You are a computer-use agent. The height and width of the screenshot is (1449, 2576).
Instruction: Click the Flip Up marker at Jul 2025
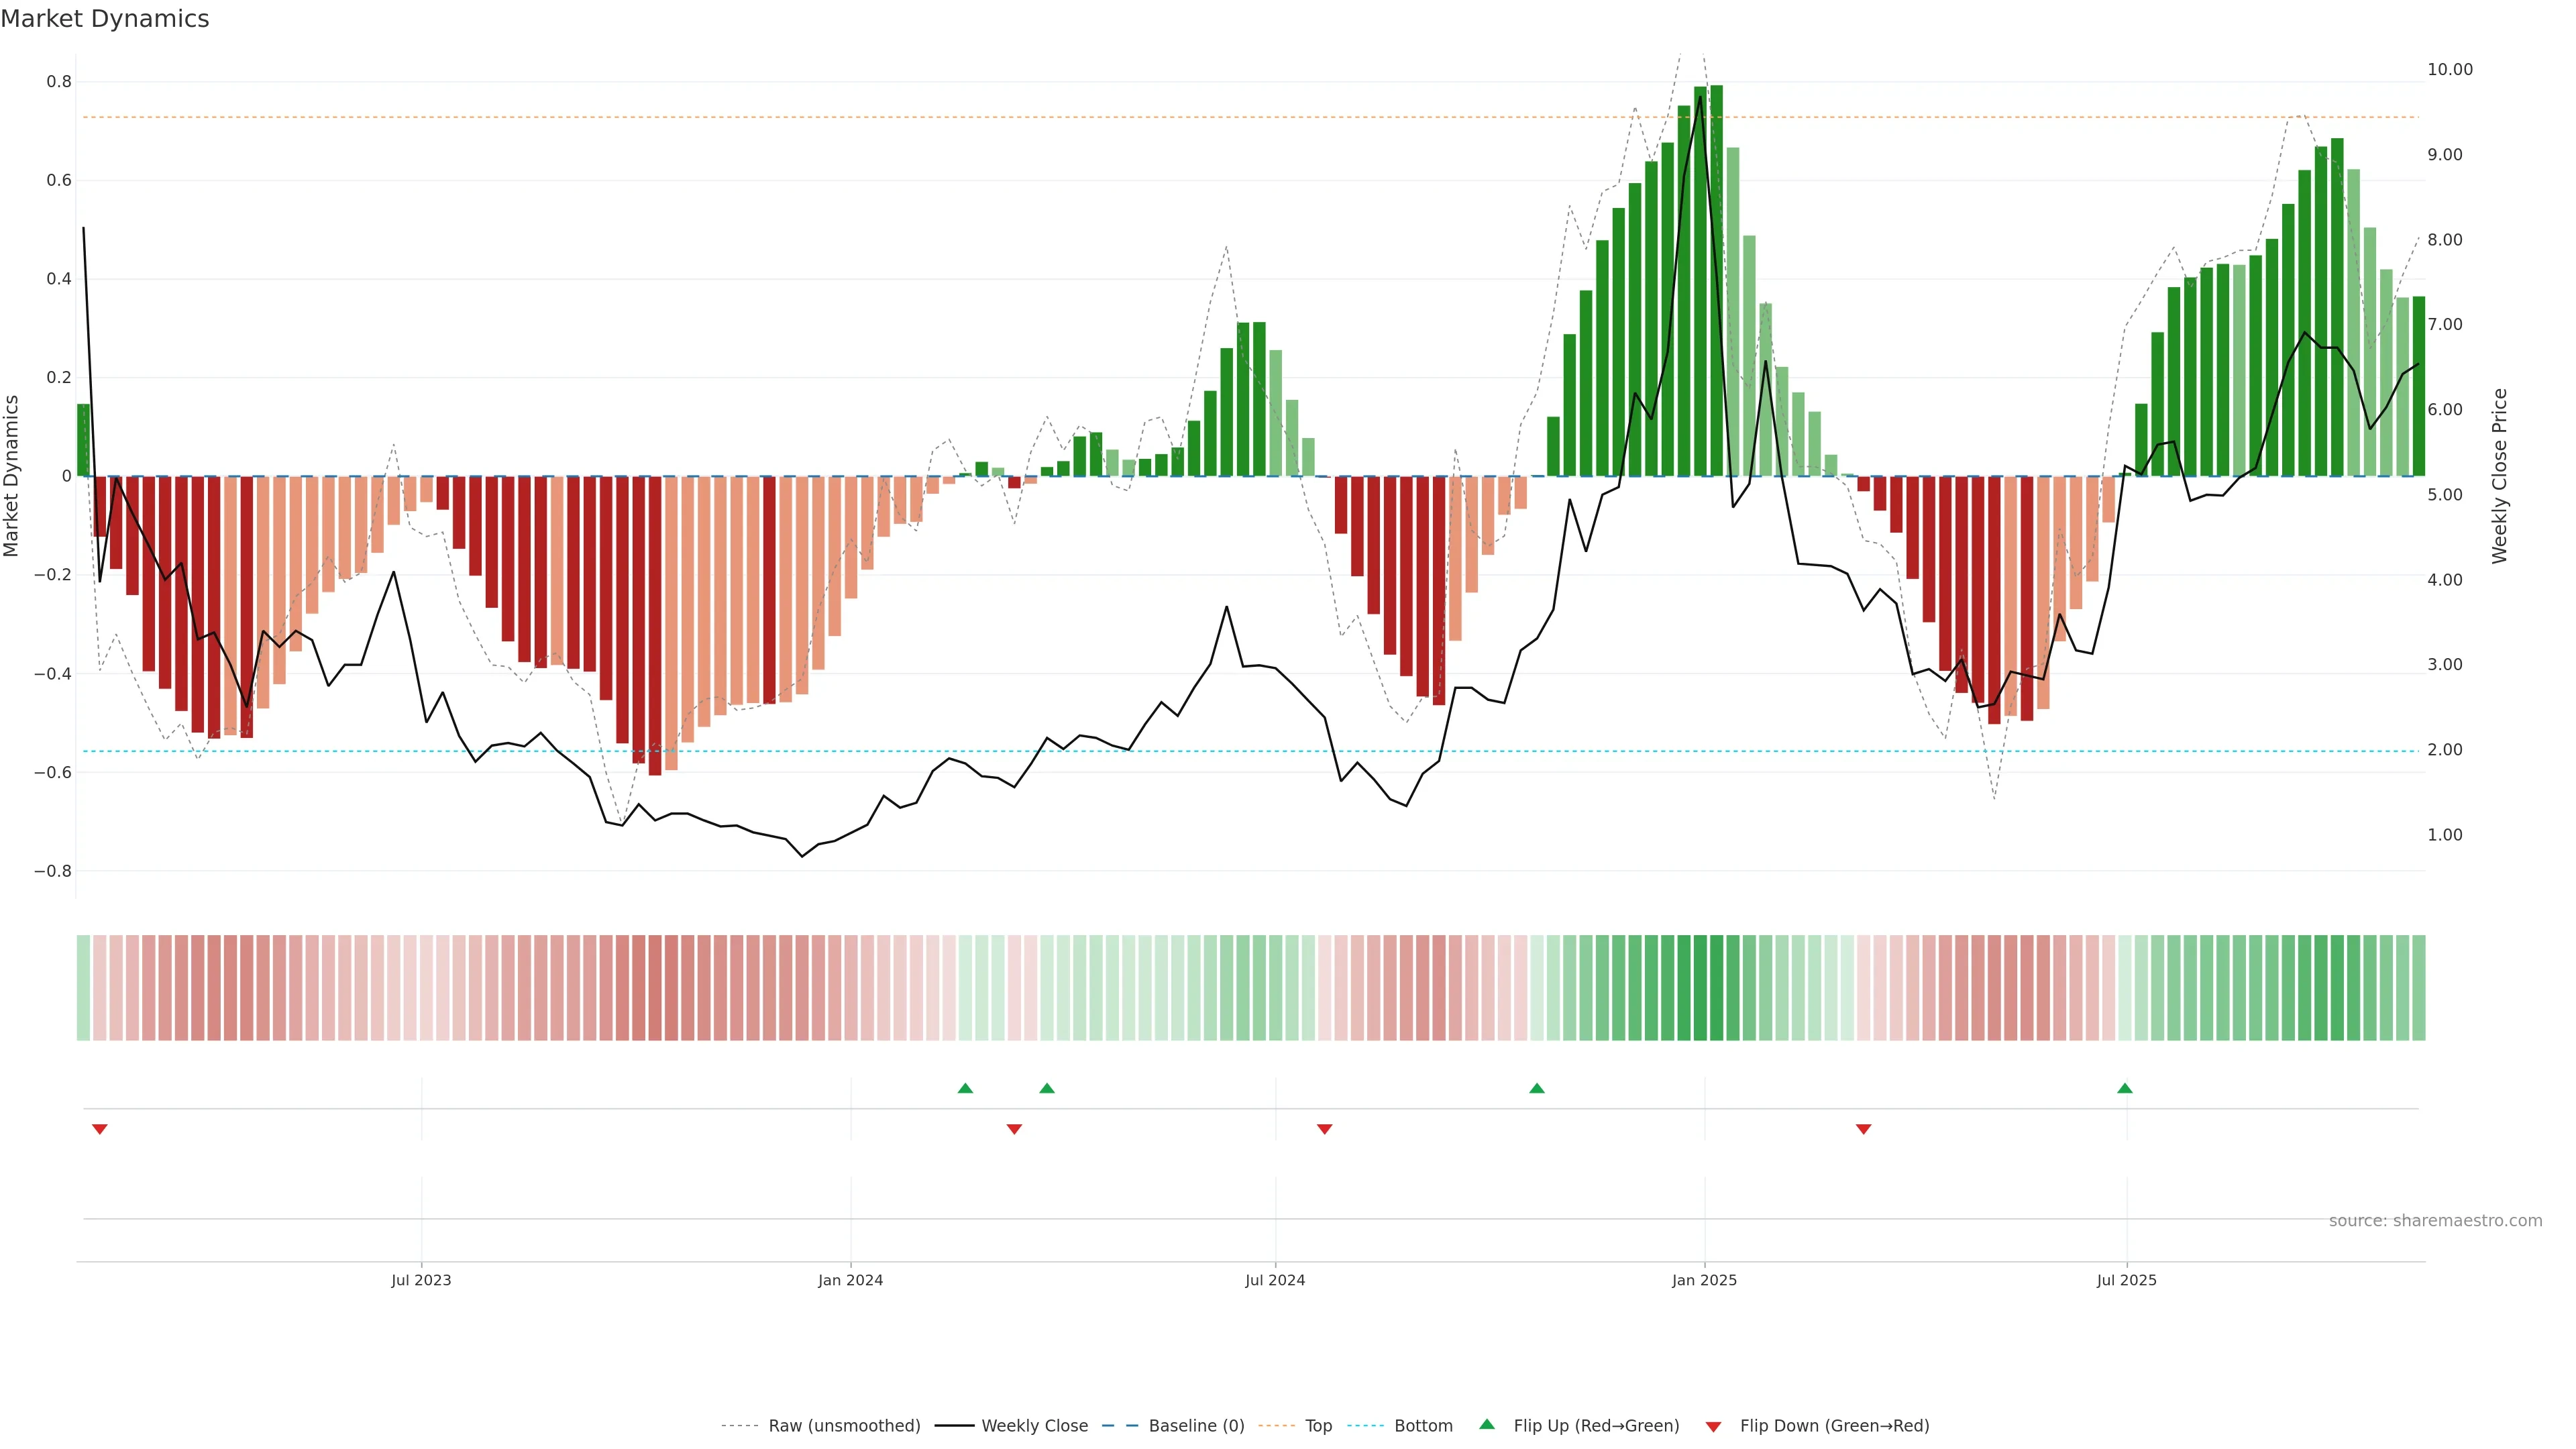click(2124, 1088)
